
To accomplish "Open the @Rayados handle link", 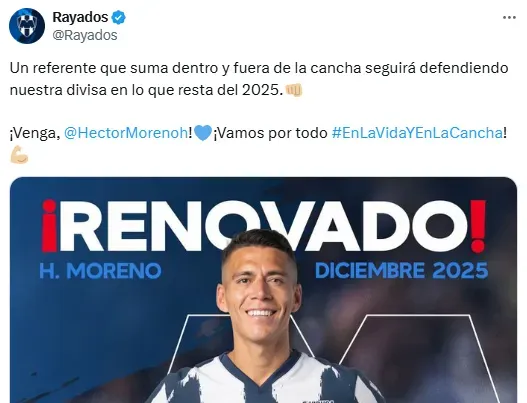I will (85, 35).
